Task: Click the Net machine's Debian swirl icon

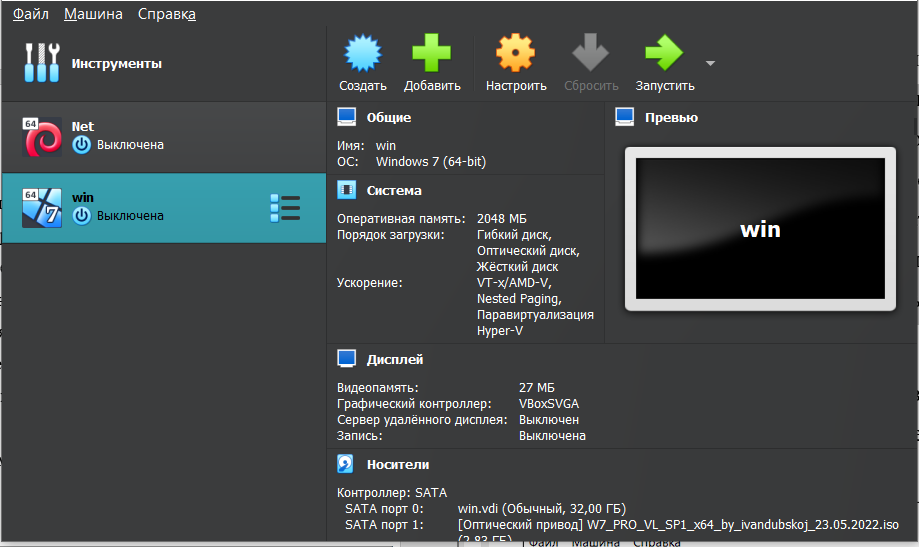Action: pyautogui.click(x=42, y=137)
